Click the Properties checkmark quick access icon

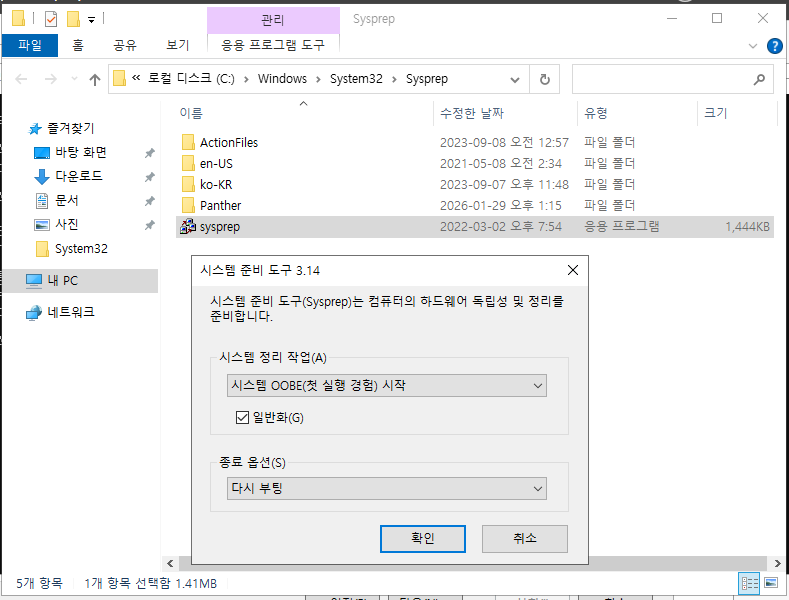51,19
